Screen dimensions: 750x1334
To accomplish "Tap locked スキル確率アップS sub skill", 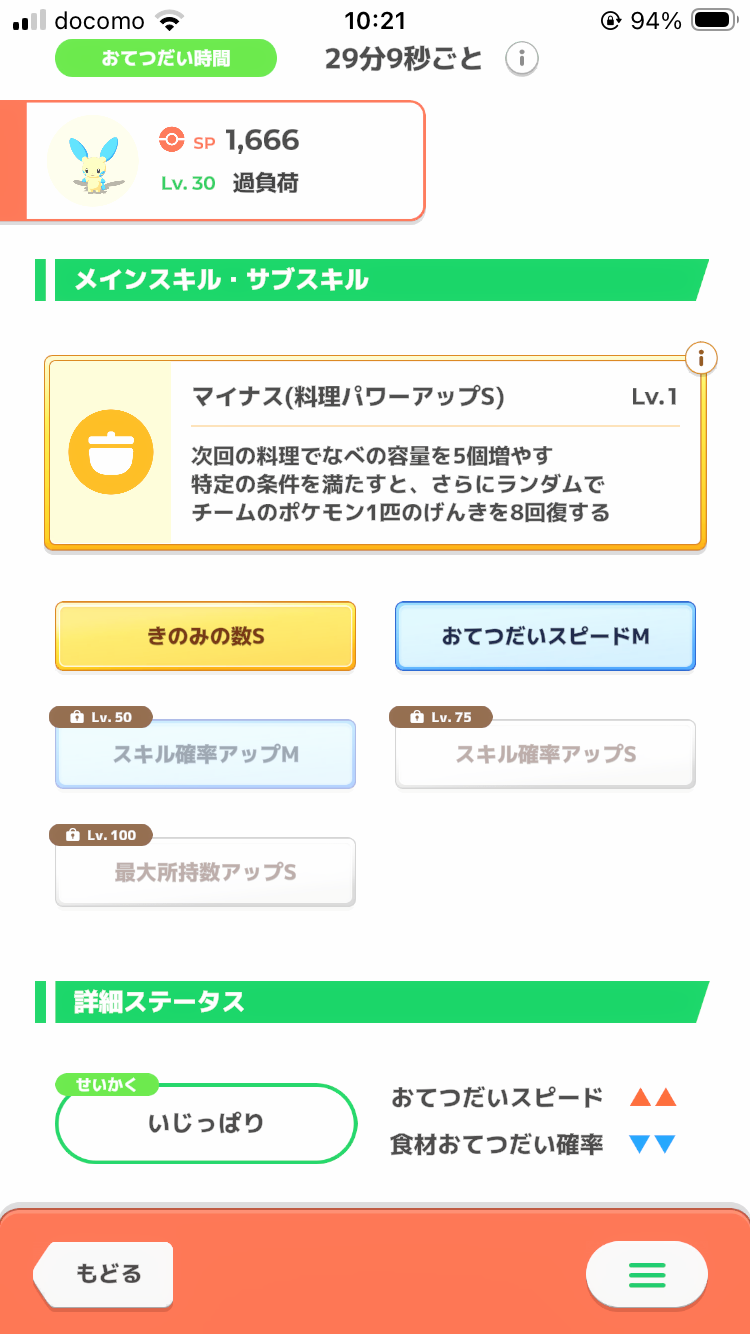I will tap(545, 754).
